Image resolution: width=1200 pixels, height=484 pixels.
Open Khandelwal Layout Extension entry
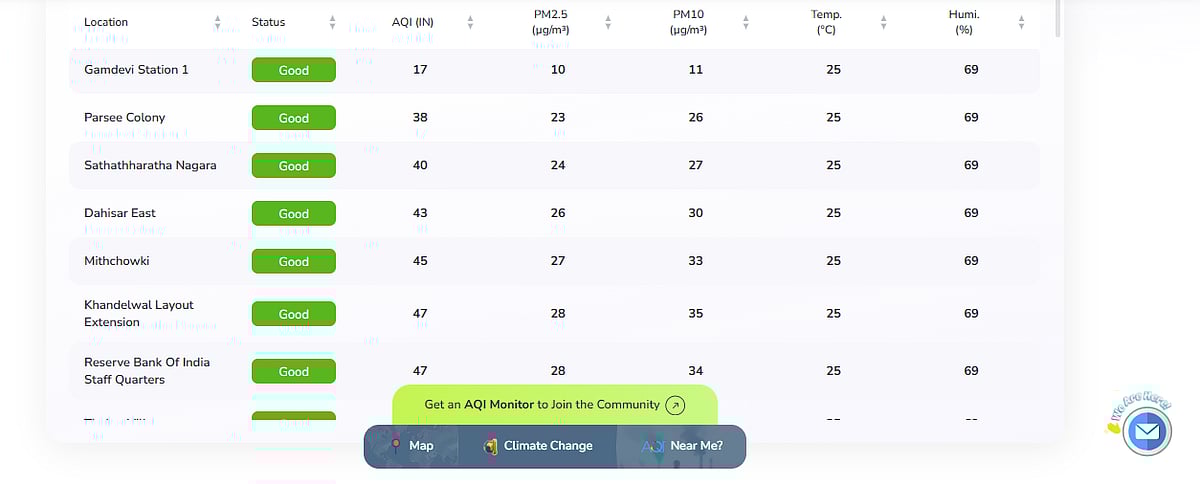(x=139, y=313)
